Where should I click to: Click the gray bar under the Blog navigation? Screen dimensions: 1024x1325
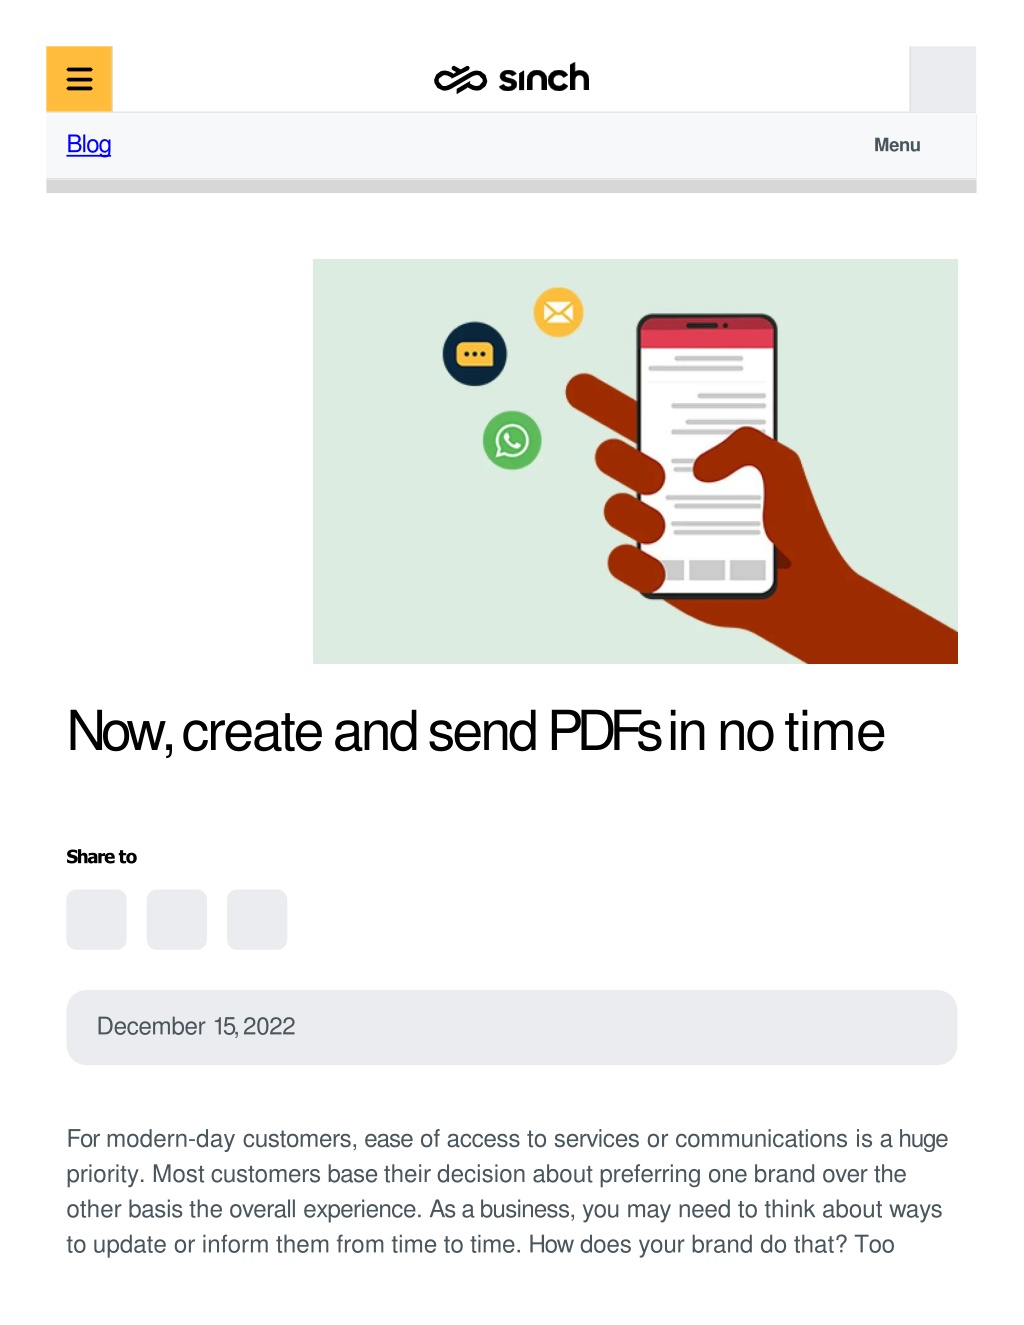point(511,186)
